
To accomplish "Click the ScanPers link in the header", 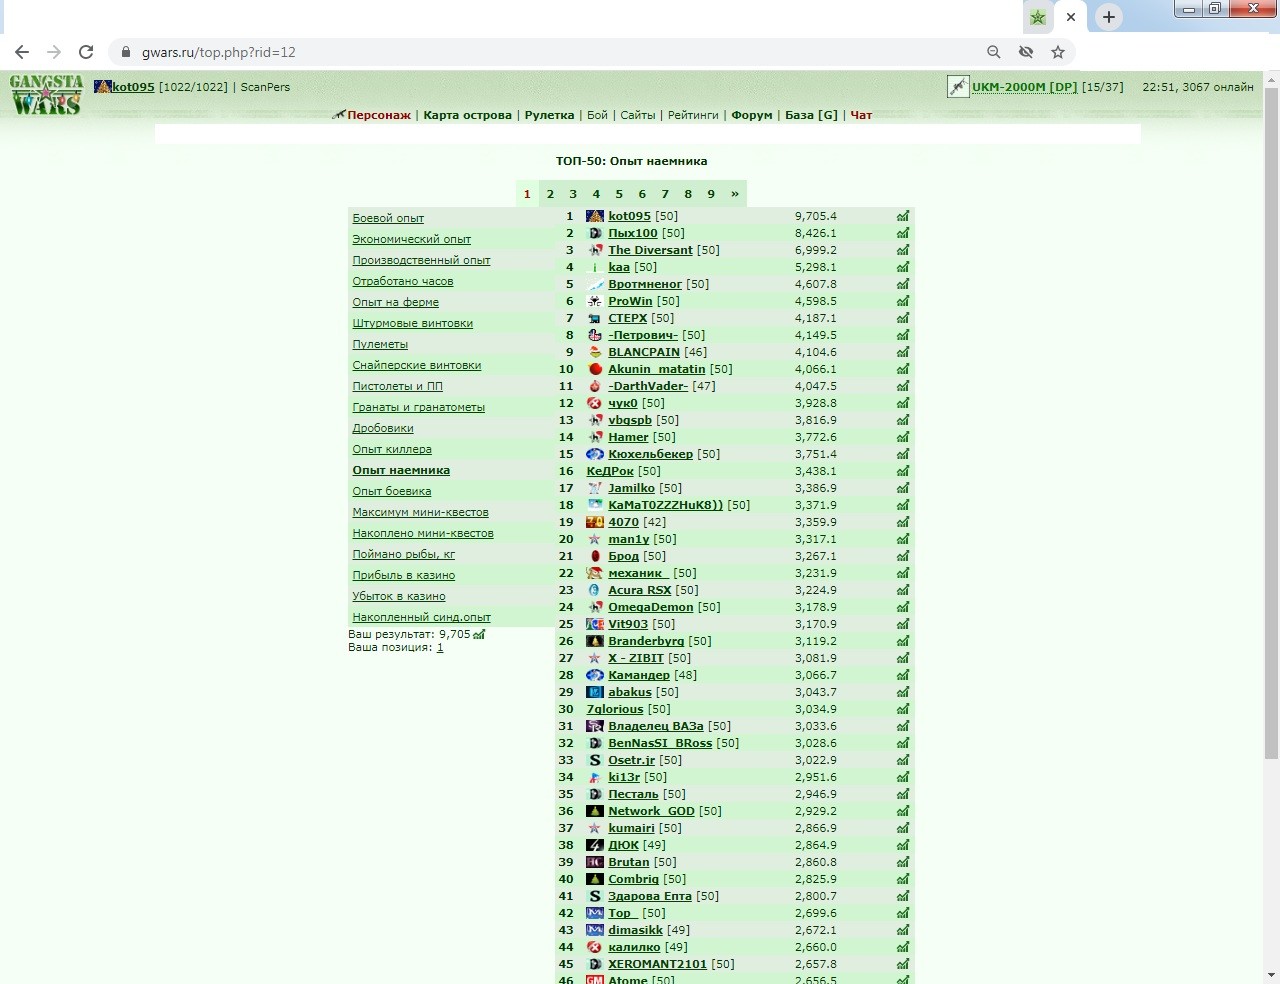I will tap(265, 87).
